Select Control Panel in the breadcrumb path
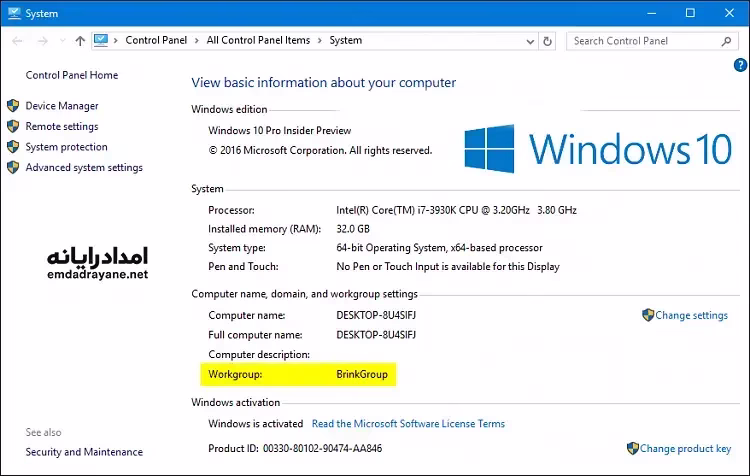Viewport: 750px width, 476px height. (x=157, y=41)
